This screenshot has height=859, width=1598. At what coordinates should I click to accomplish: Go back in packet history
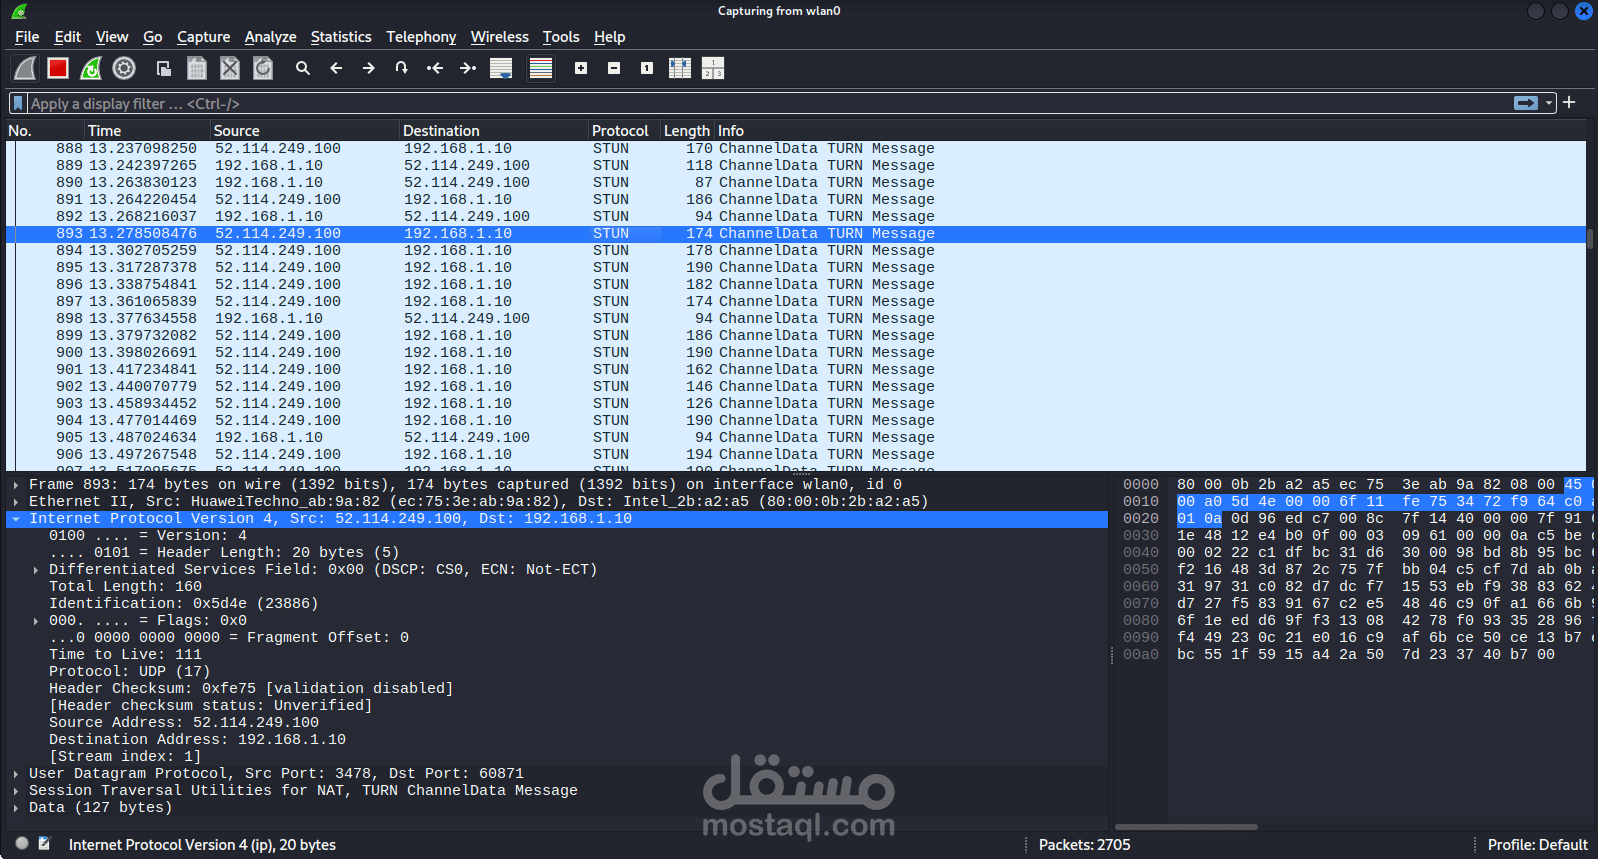336,68
